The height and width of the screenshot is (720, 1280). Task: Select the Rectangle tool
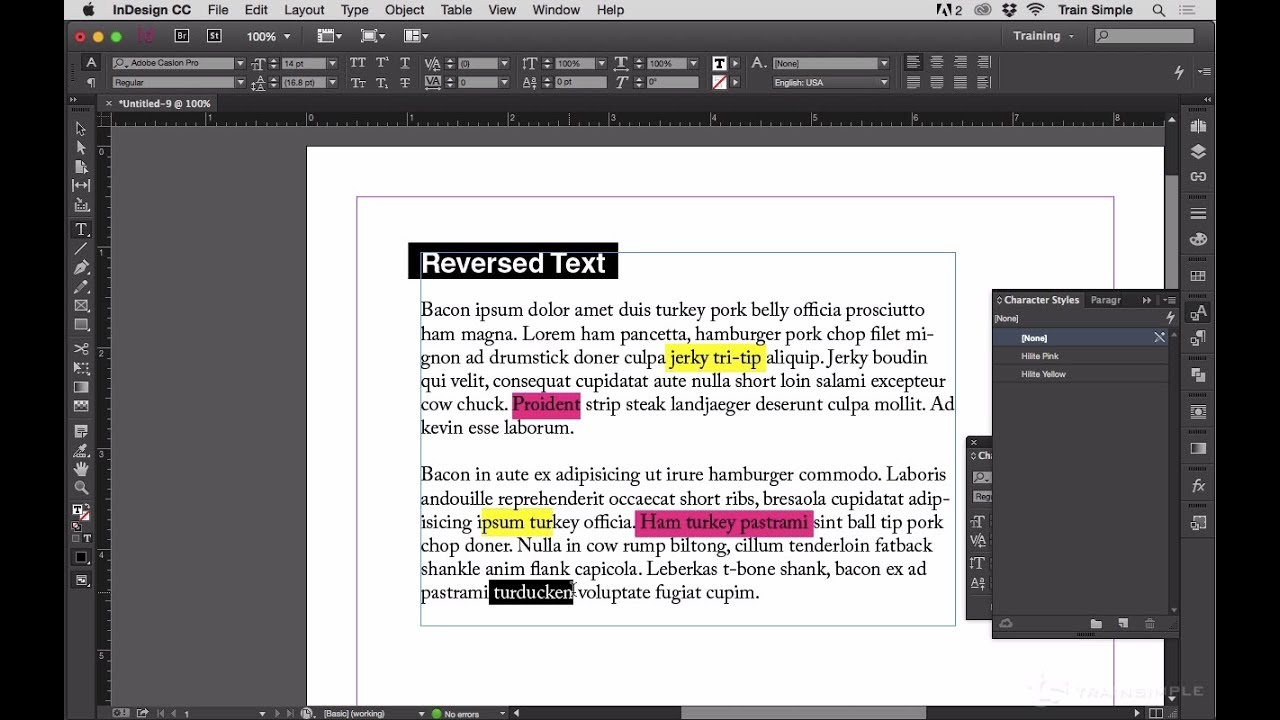(x=81, y=325)
